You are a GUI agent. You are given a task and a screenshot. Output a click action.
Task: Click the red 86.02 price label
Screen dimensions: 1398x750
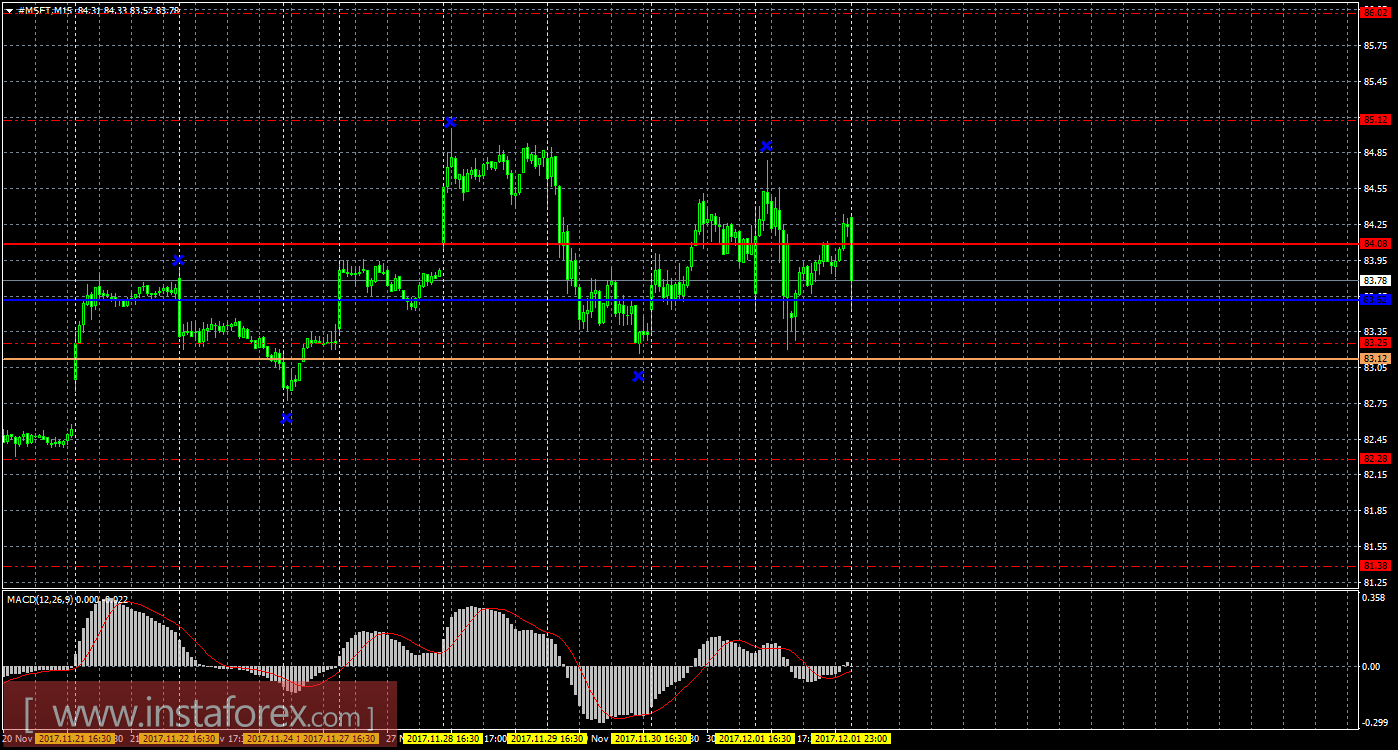point(1375,11)
